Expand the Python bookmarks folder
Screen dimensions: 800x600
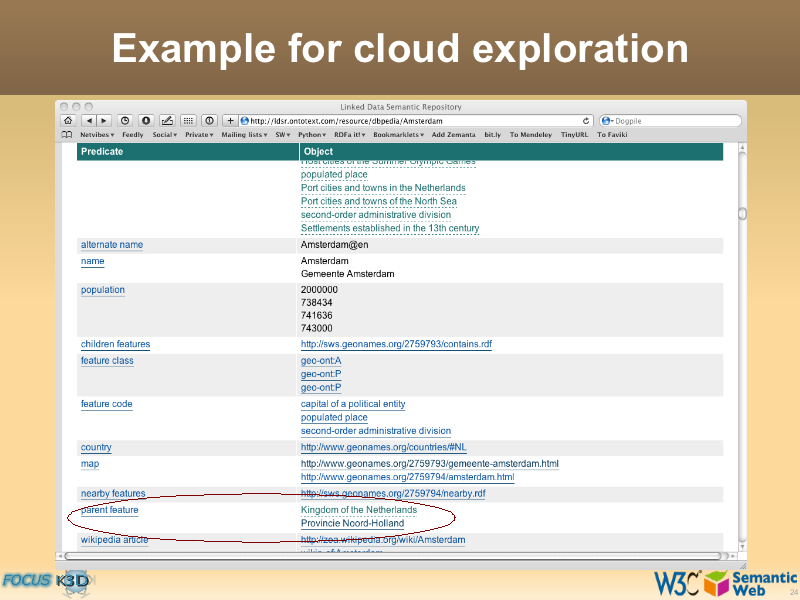312,134
